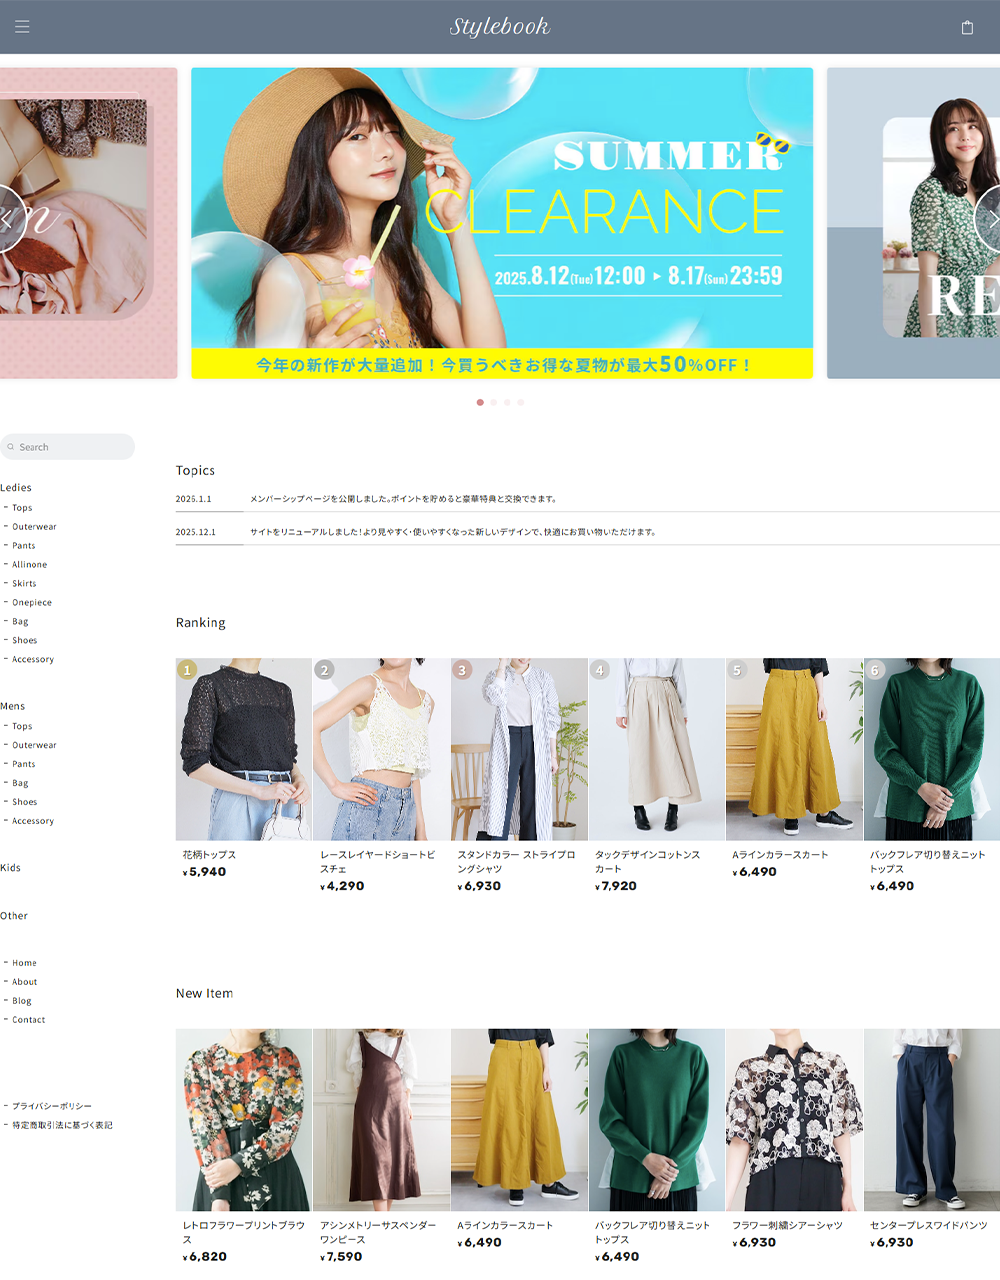Screen dimensions: 1000x1280
Task: Open the 2025.1.1 membership topic
Action: tap(403, 499)
